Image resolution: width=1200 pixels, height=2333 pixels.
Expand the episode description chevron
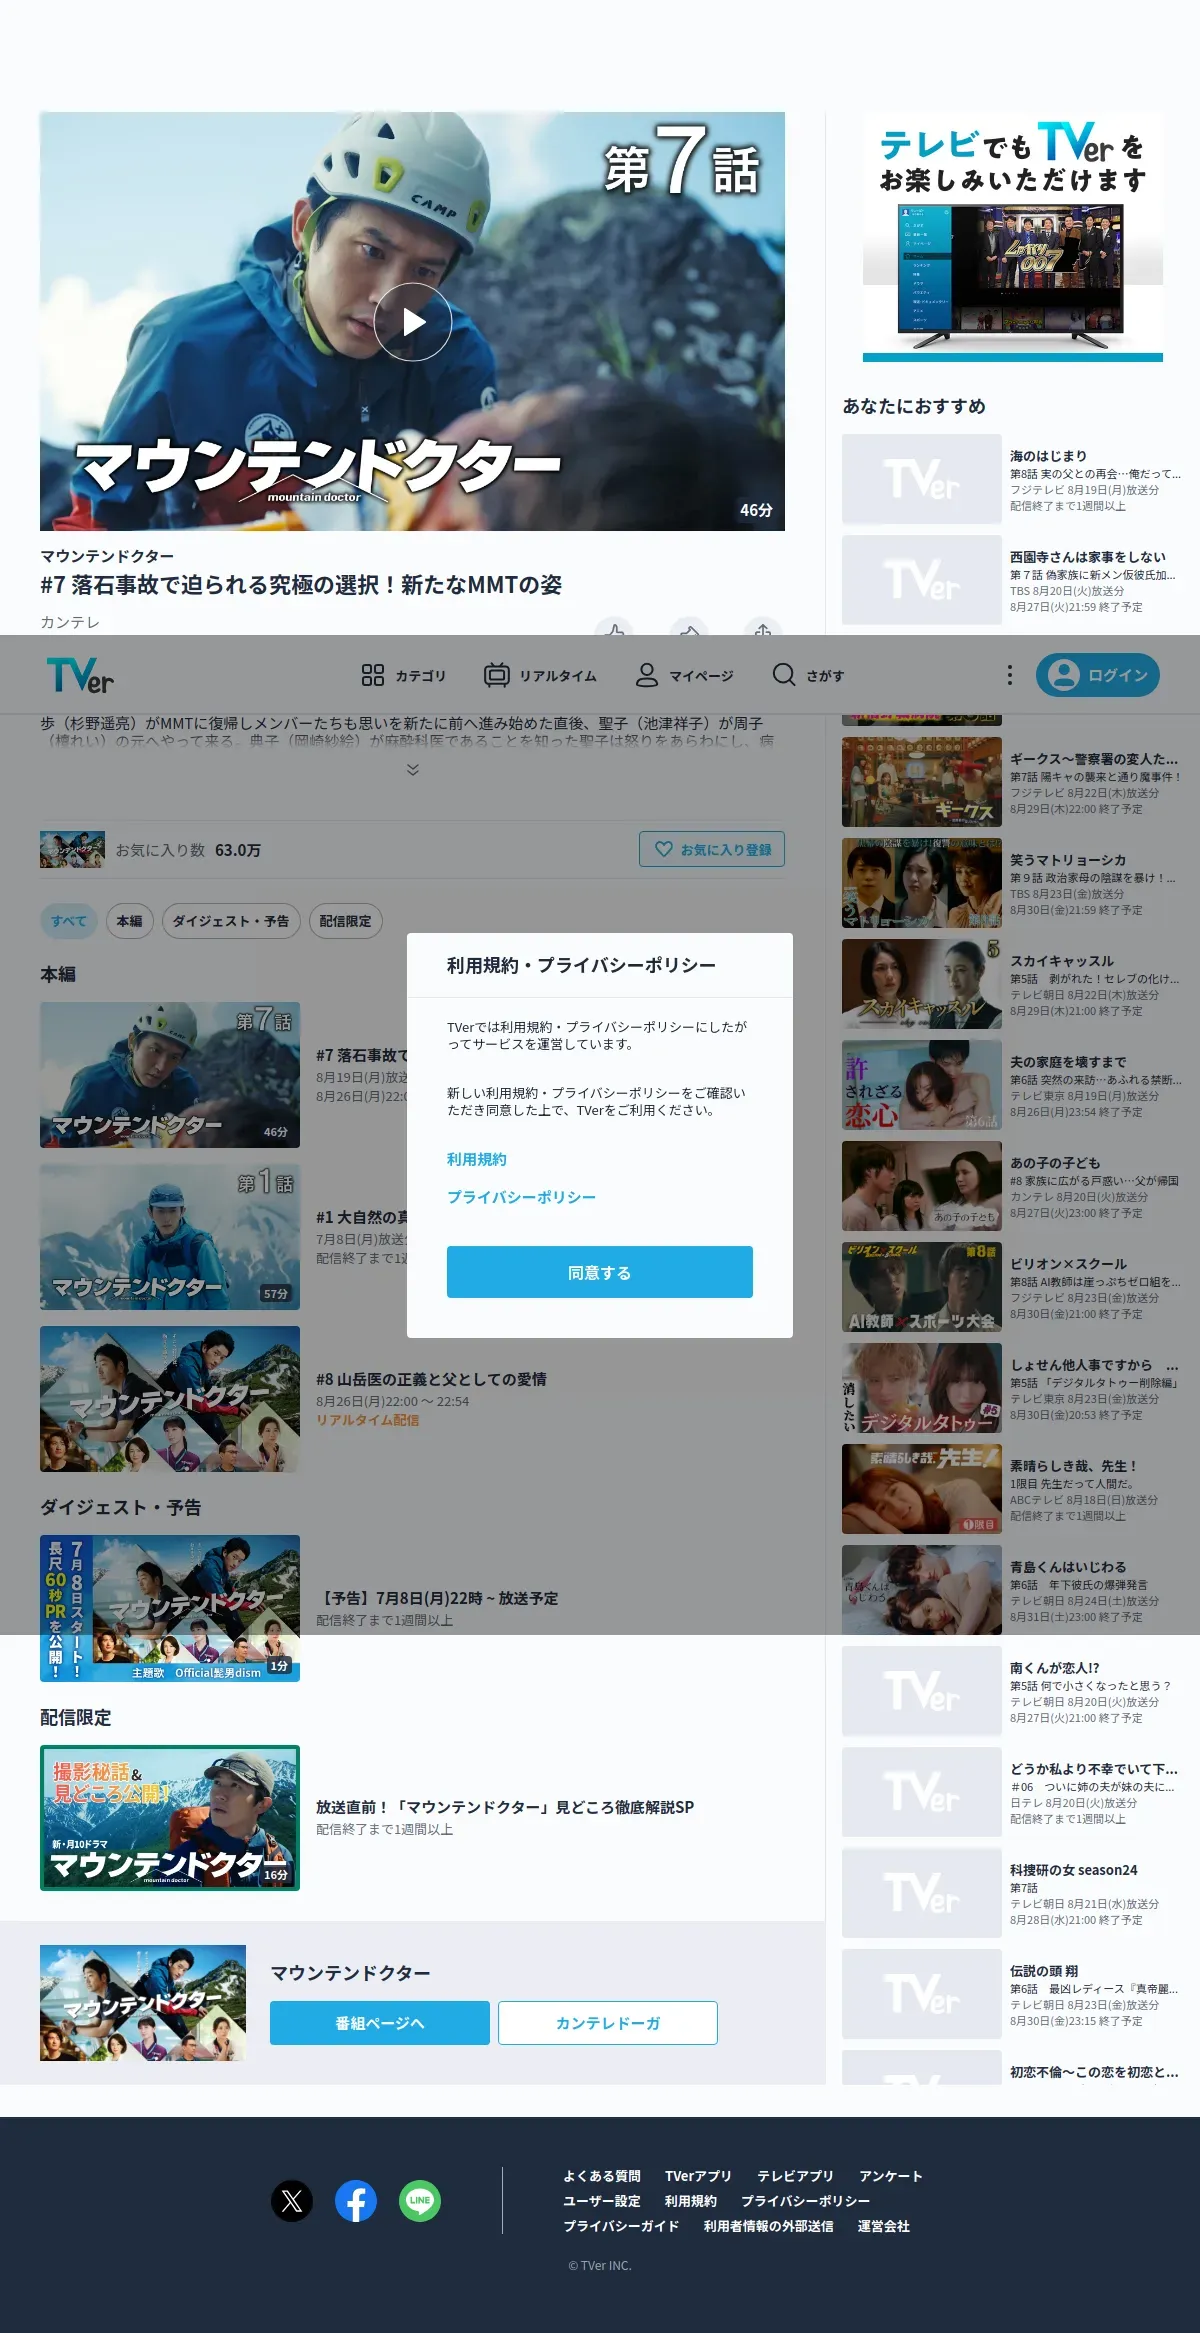413,769
